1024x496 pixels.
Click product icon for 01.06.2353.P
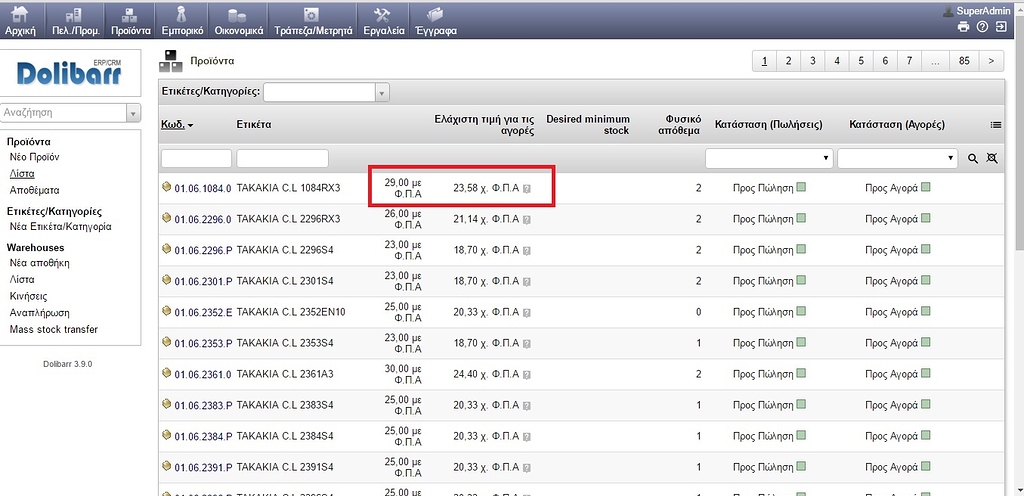[x=167, y=343]
